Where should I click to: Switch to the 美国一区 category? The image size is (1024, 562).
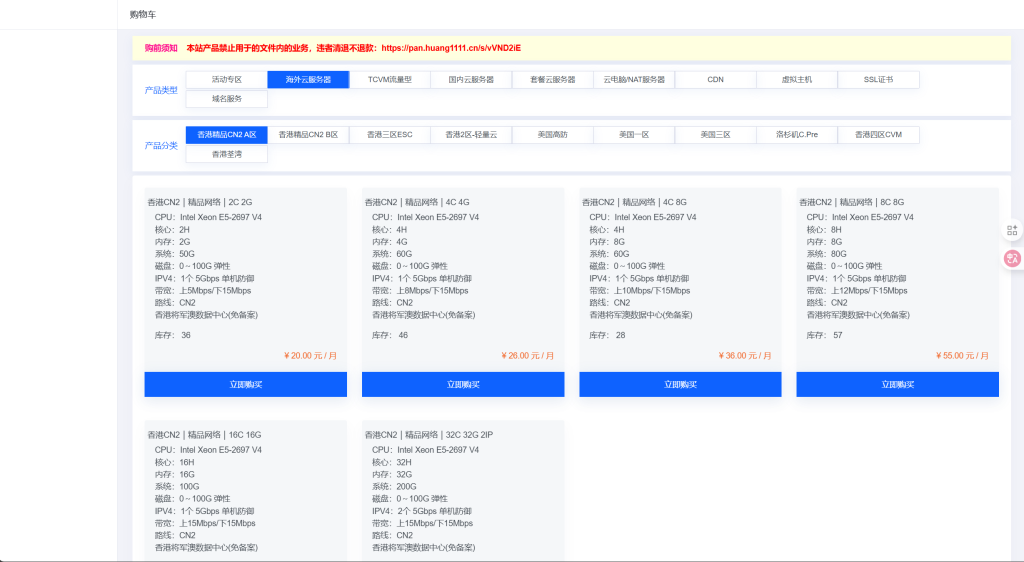tap(634, 134)
